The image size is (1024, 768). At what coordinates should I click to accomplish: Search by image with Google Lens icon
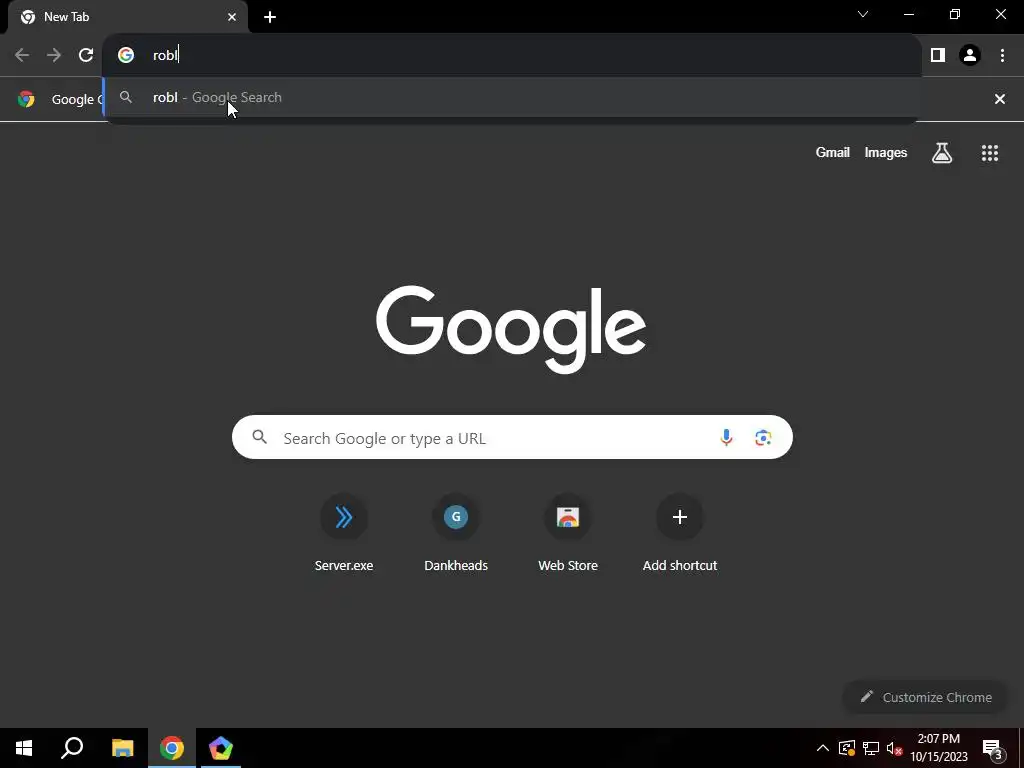763,438
